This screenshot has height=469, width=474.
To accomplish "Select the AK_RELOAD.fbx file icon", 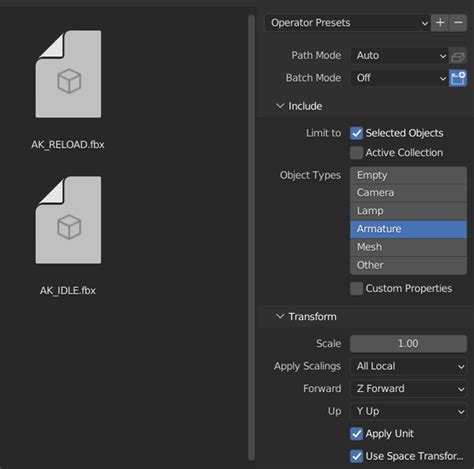I will click(68, 74).
